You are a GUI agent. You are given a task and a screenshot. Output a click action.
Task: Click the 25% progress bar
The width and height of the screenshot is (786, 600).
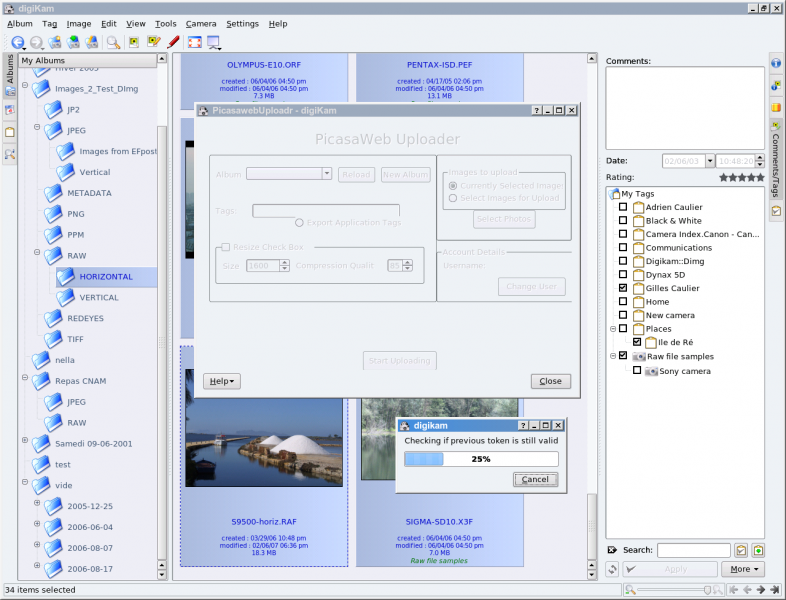(481, 459)
